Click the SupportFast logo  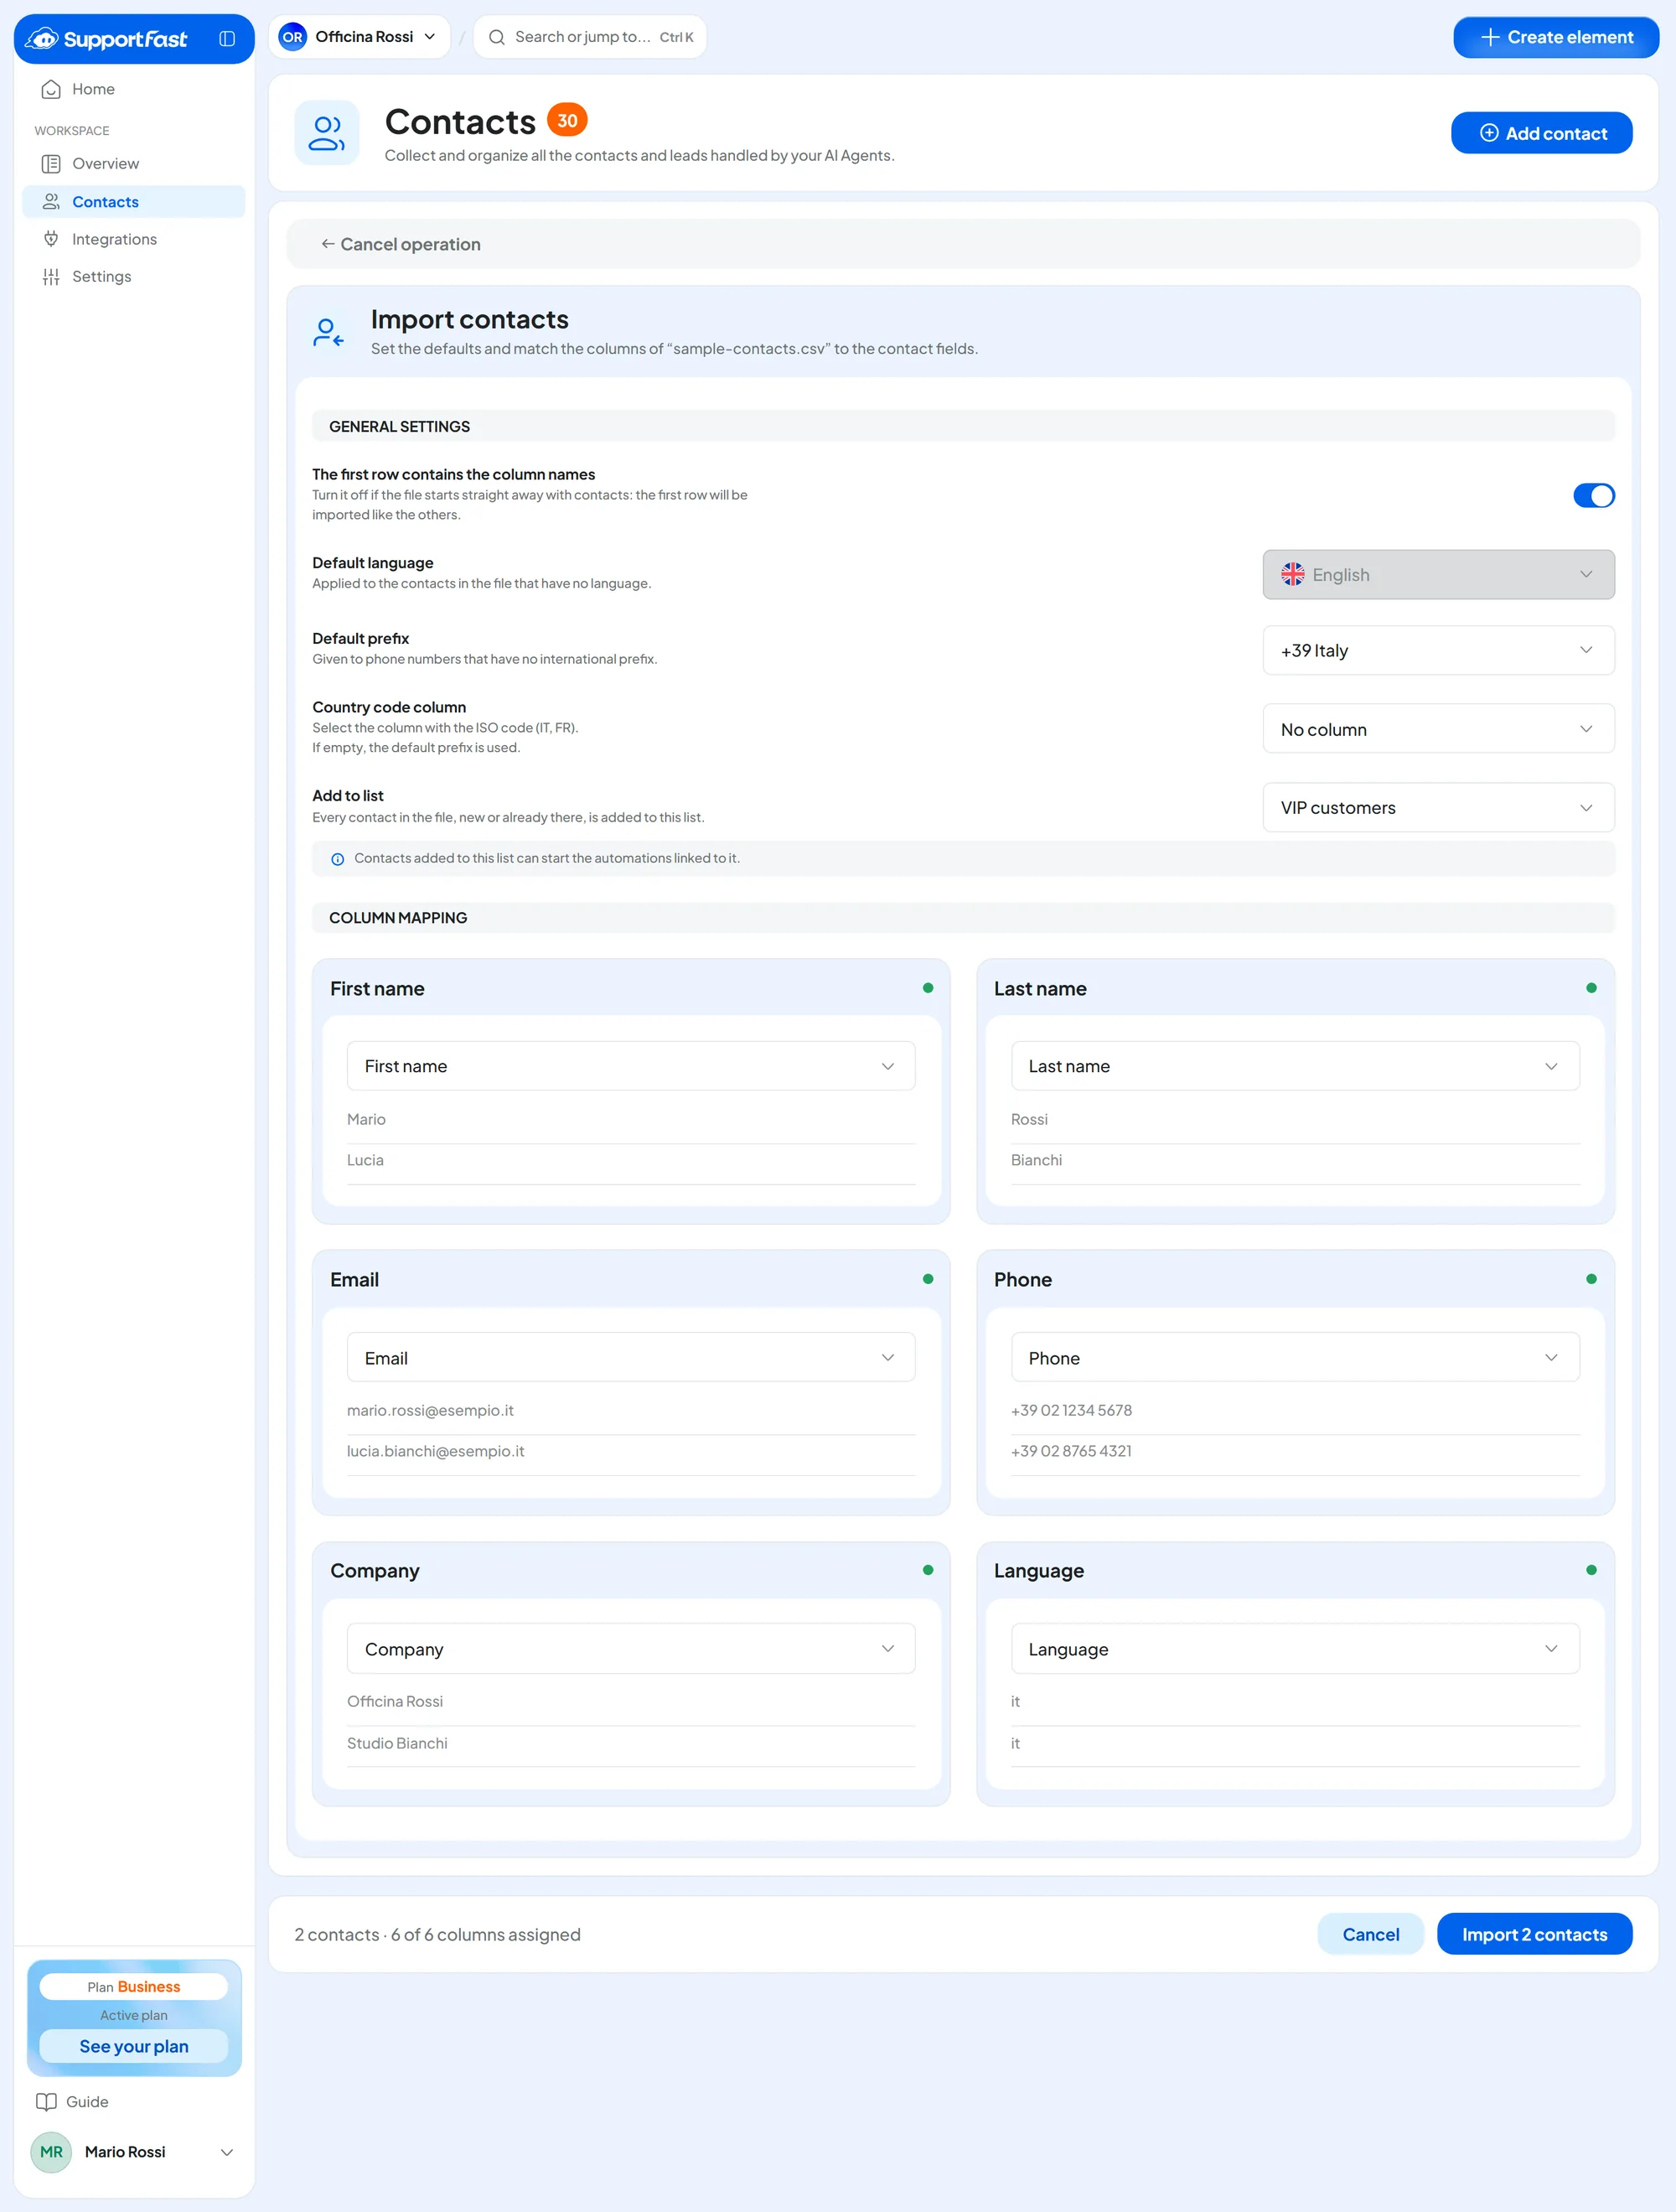107,39
